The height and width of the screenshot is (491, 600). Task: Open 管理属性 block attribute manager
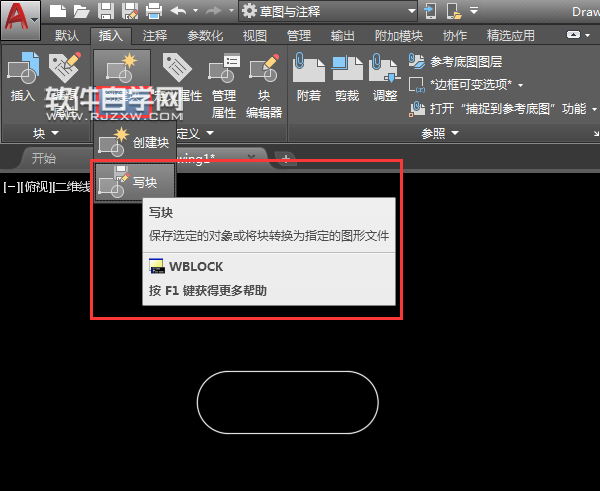tap(224, 86)
